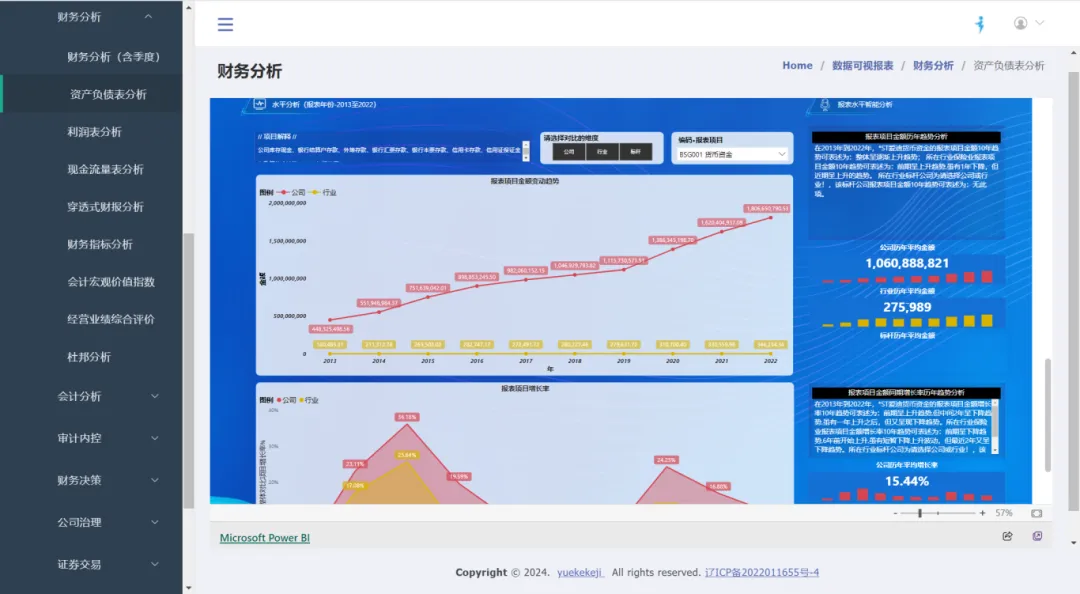Image resolution: width=1080 pixels, height=594 pixels.
Task: Click the 2022 company data point label
Action: (767, 209)
